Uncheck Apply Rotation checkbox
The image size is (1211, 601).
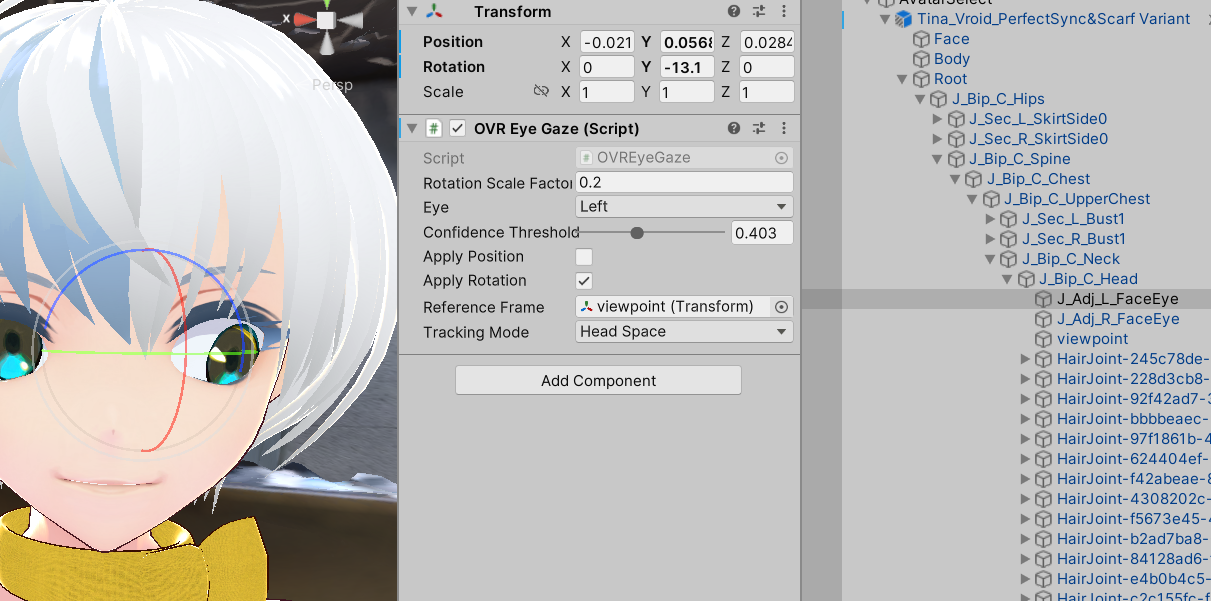[584, 281]
